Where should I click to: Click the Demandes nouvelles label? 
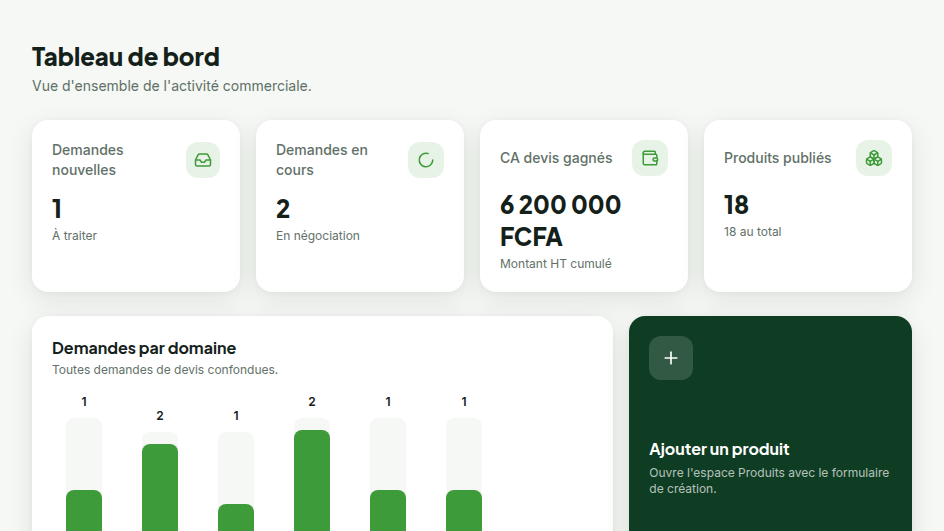pyautogui.click(x=88, y=160)
